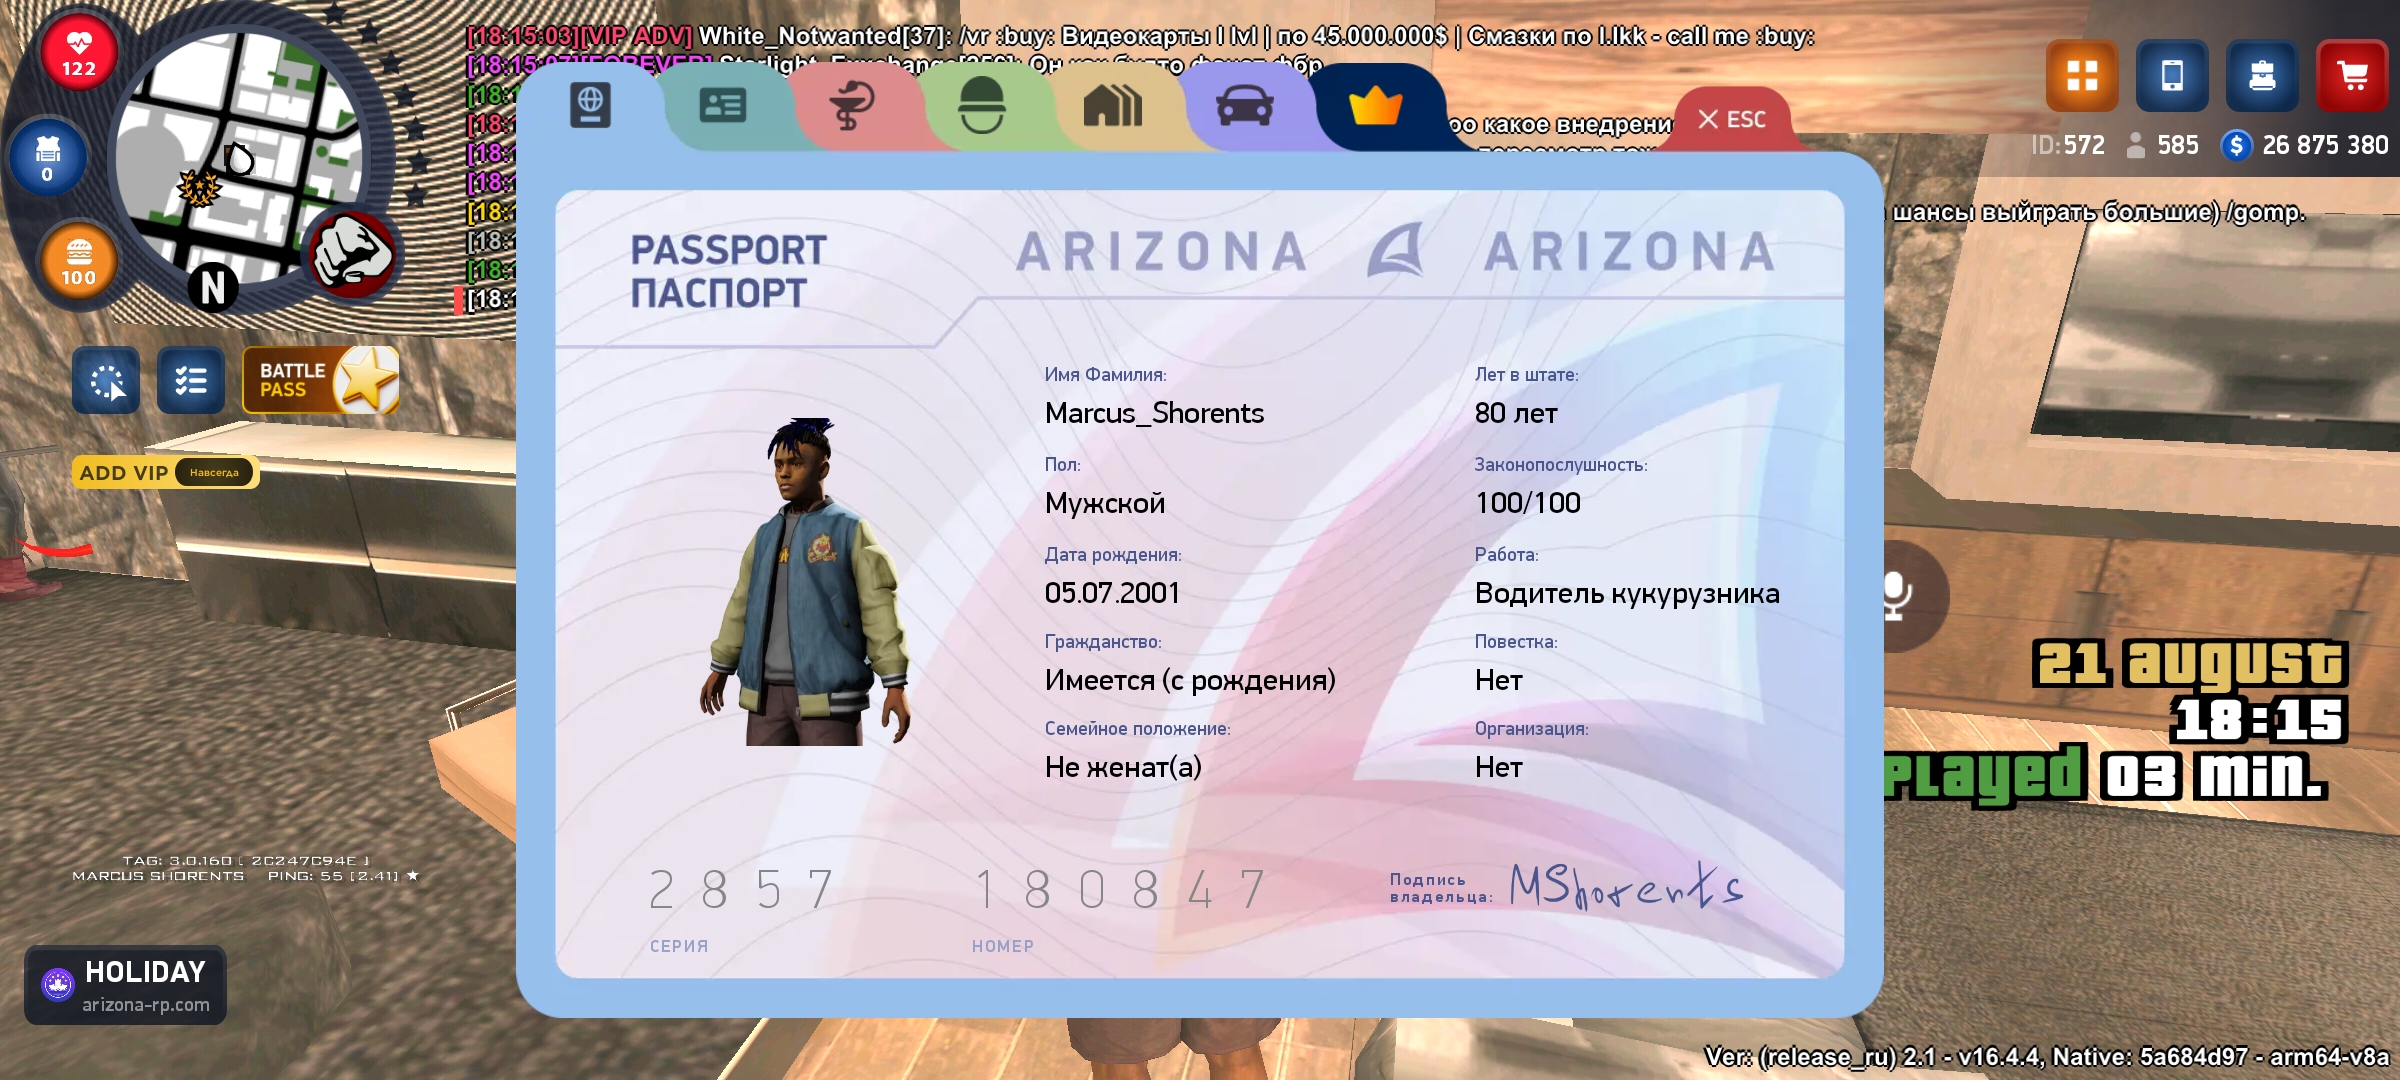Open the briefcase inventory icon
This screenshot has height=1080, width=2400.
(2262, 75)
